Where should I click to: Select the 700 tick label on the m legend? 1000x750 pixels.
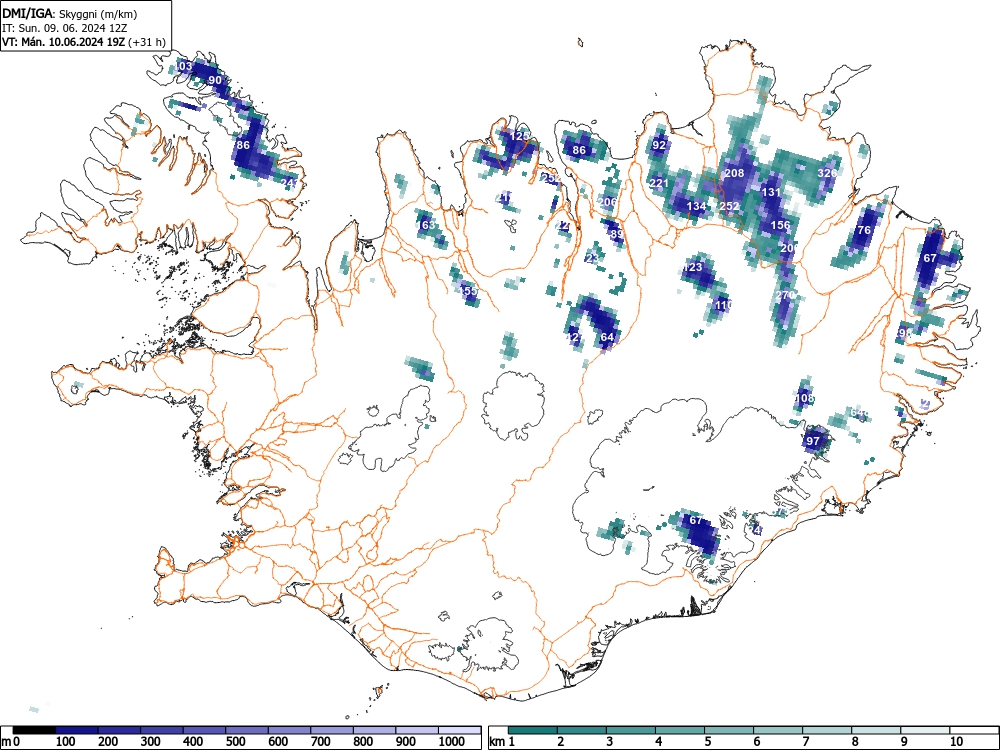click(x=321, y=742)
